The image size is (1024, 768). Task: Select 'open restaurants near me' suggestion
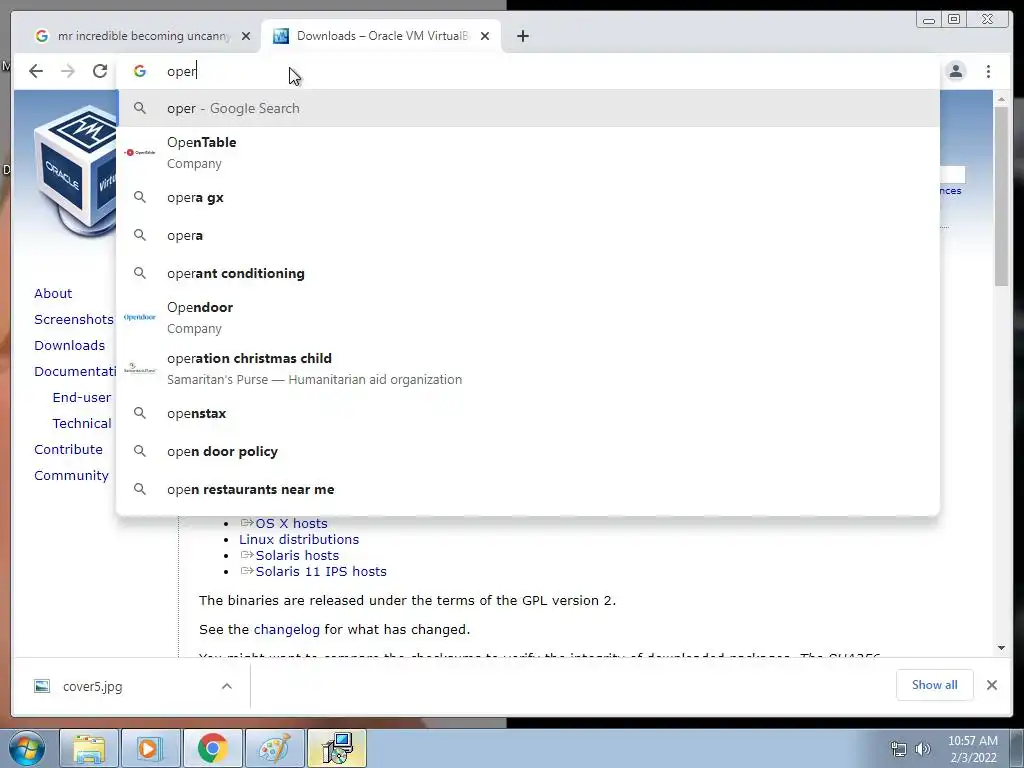coord(529,489)
